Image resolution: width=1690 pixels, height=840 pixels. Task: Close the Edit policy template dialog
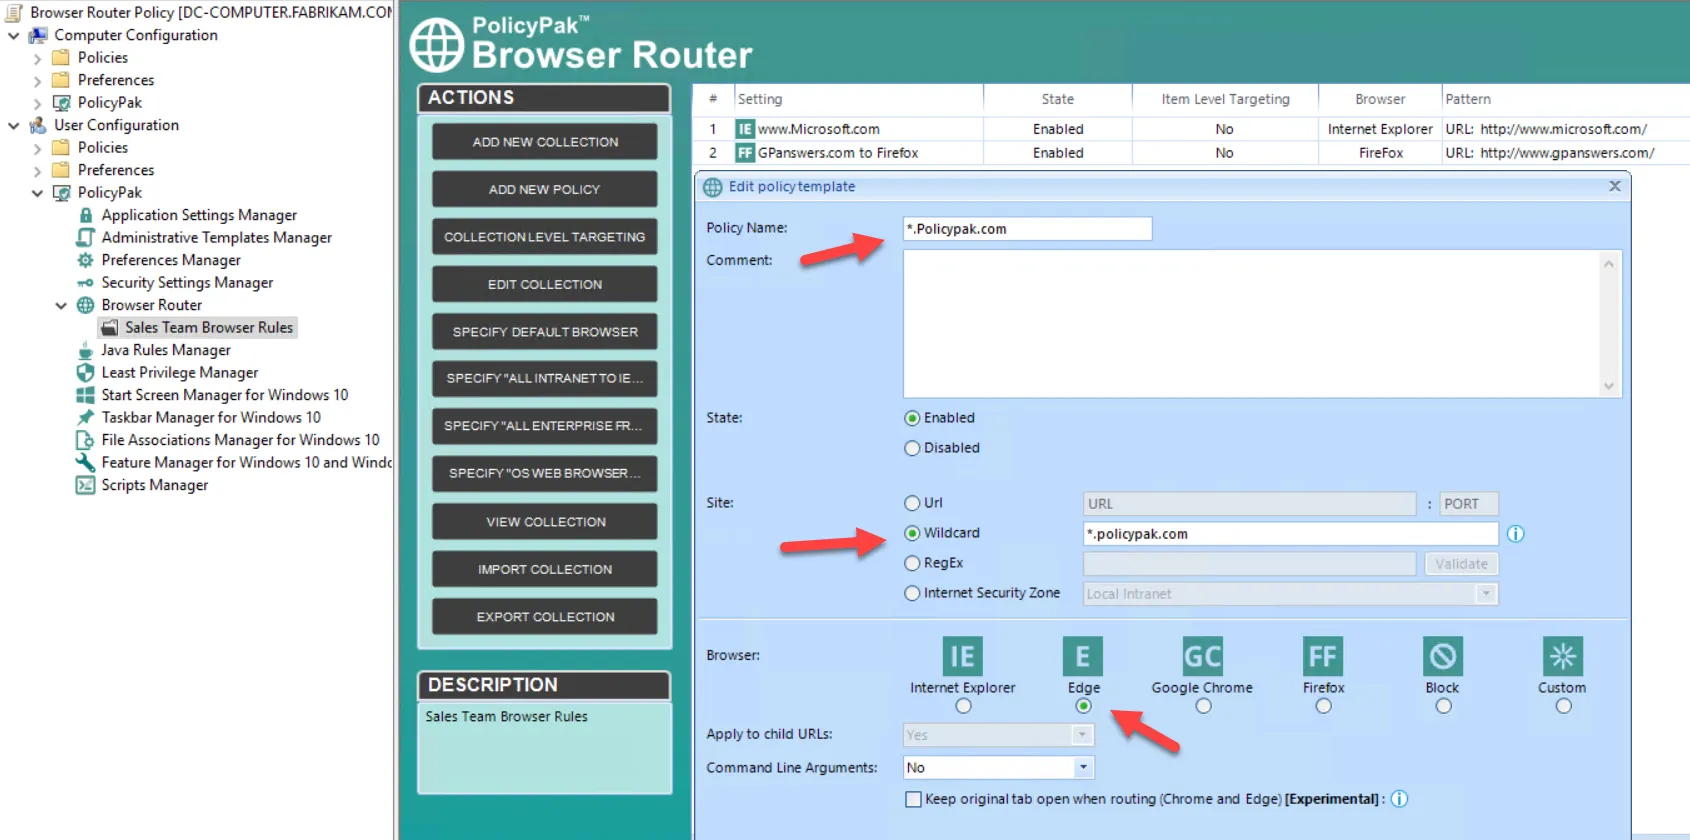click(1614, 186)
